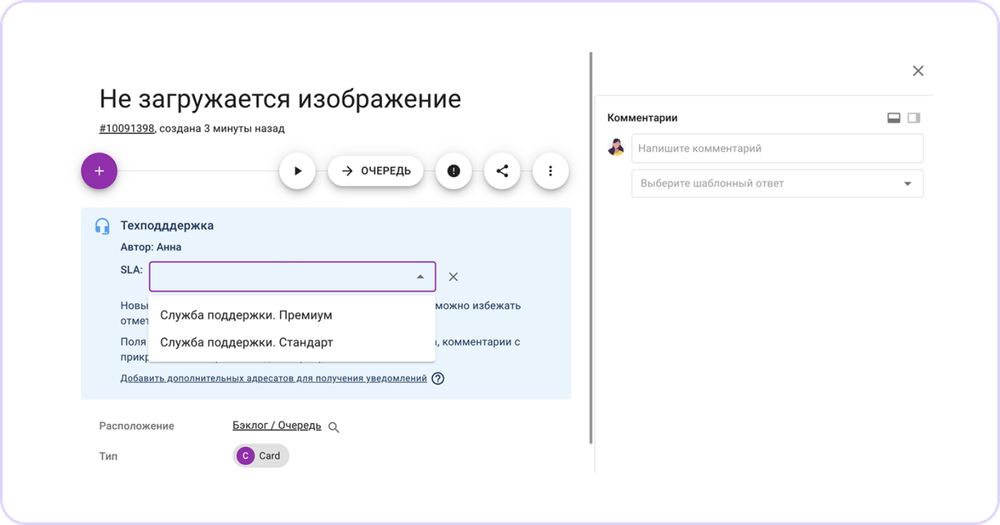Screen dimensions: 1000x525
Task: Switch comments to bottom panel layout
Action: (893, 118)
